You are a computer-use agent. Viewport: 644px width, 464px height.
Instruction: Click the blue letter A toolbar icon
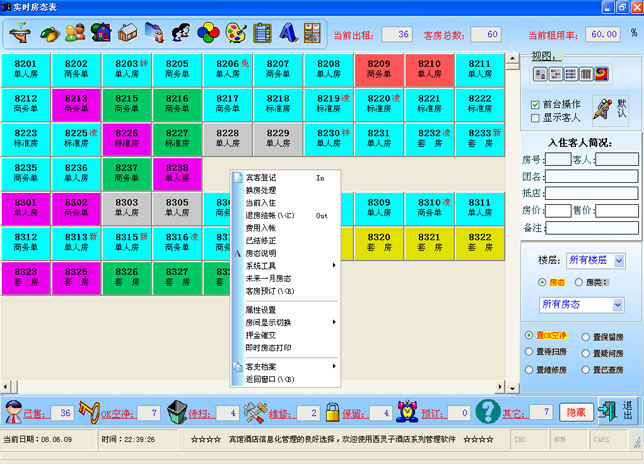[288, 33]
